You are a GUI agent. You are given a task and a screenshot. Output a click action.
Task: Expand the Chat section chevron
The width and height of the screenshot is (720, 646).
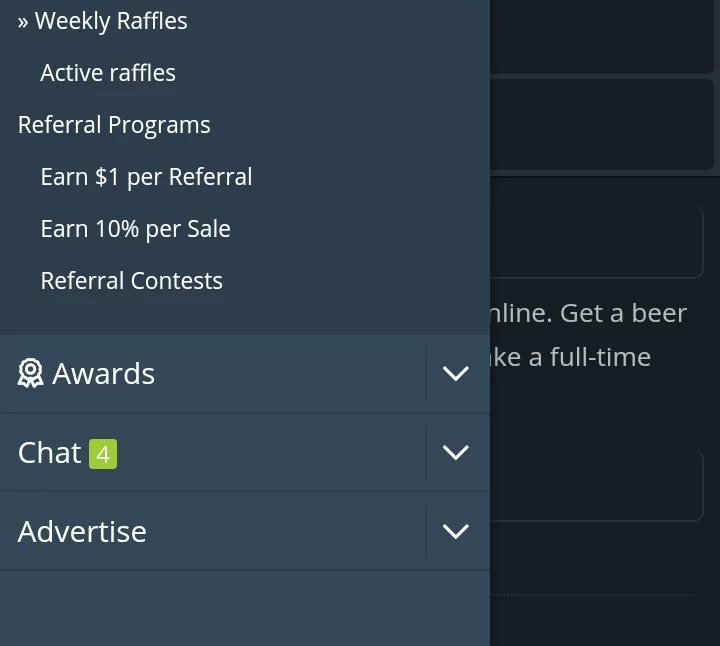[x=455, y=452]
